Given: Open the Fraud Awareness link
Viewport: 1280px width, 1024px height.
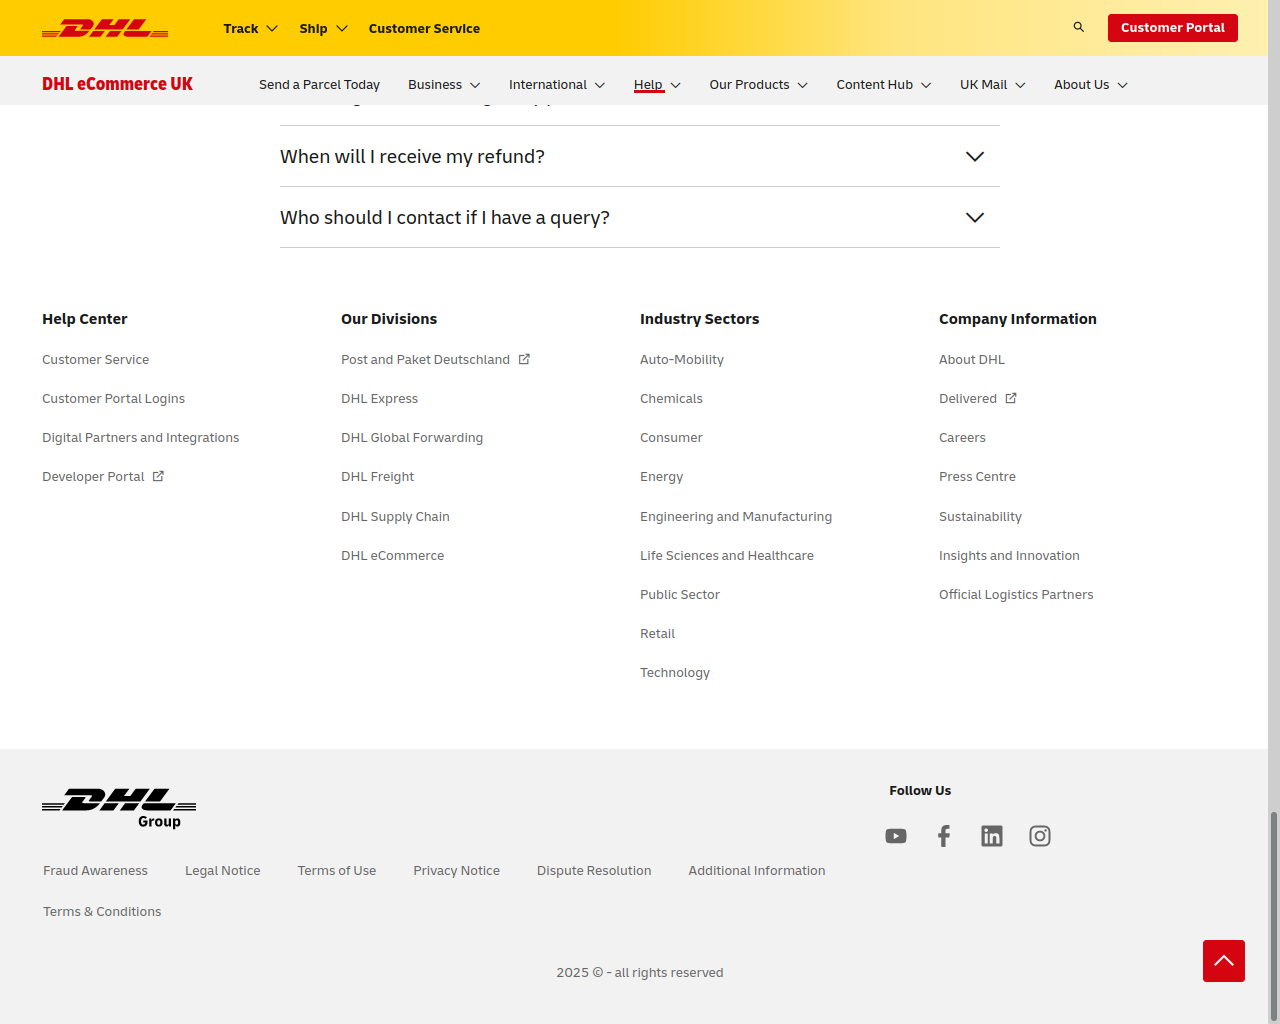Looking at the screenshot, I should pos(95,870).
